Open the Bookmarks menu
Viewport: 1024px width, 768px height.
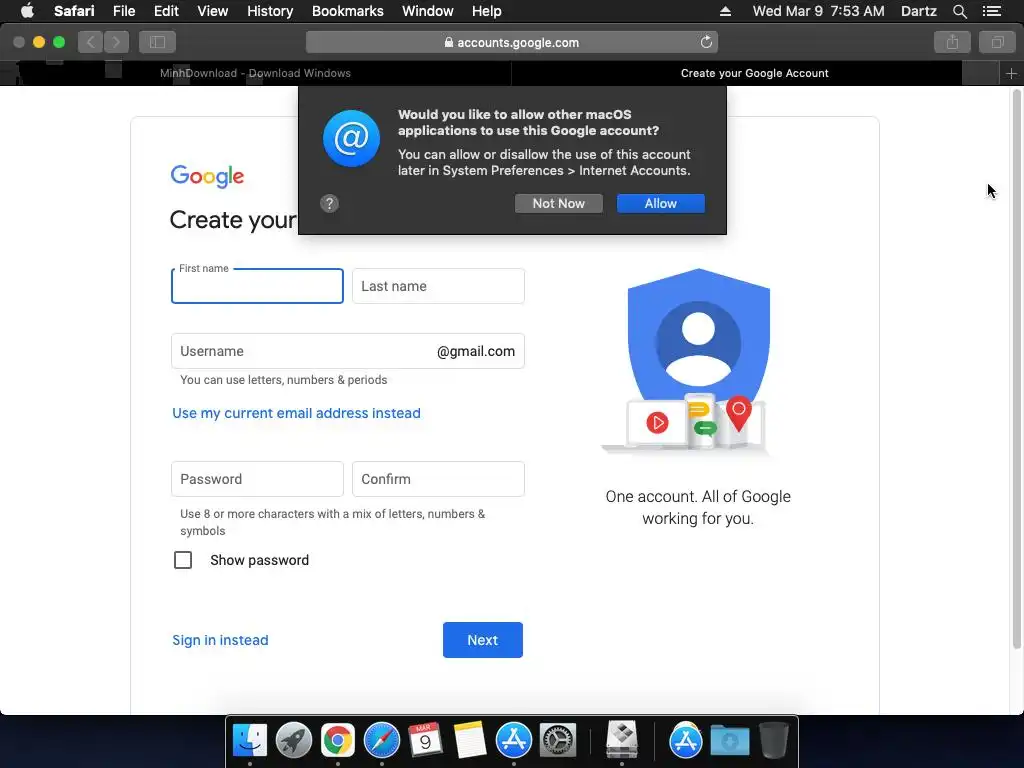pos(347,11)
